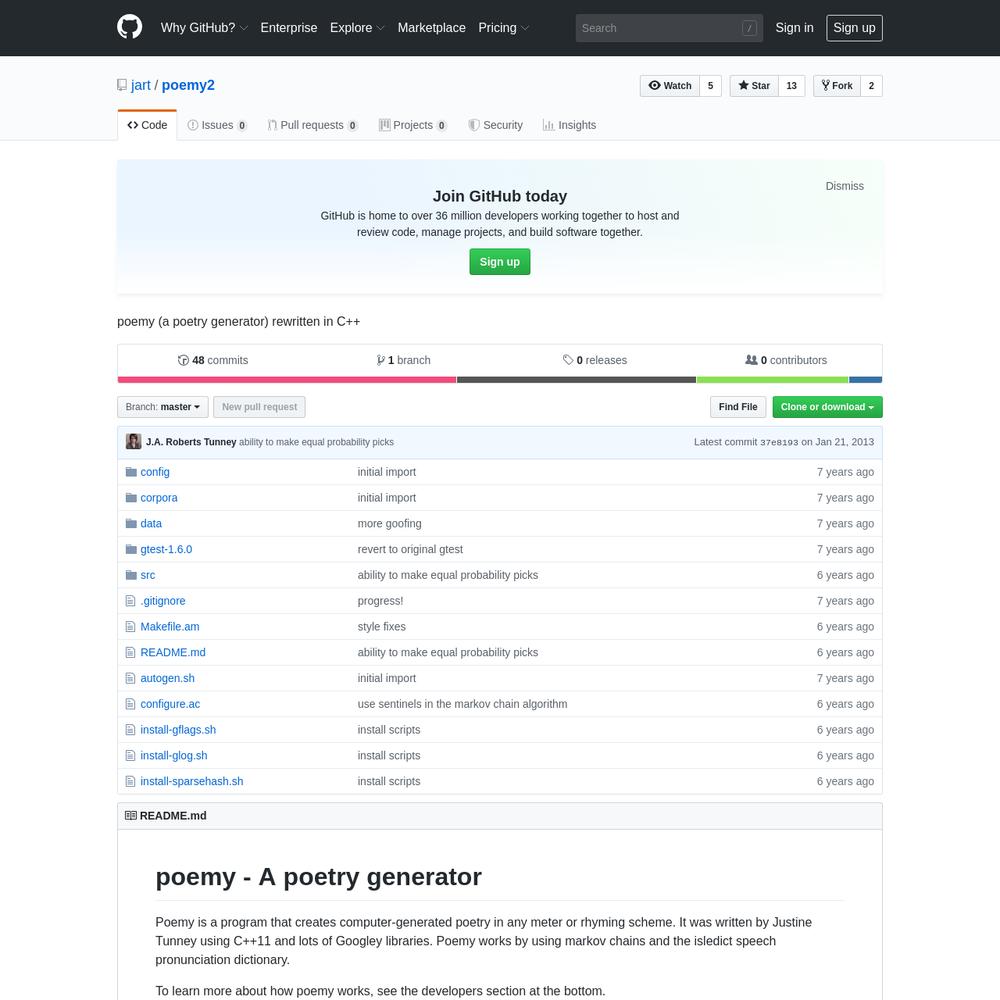Screen dimensions: 1000x1000
Task: Click the pink language bar segment
Action: tap(287, 380)
